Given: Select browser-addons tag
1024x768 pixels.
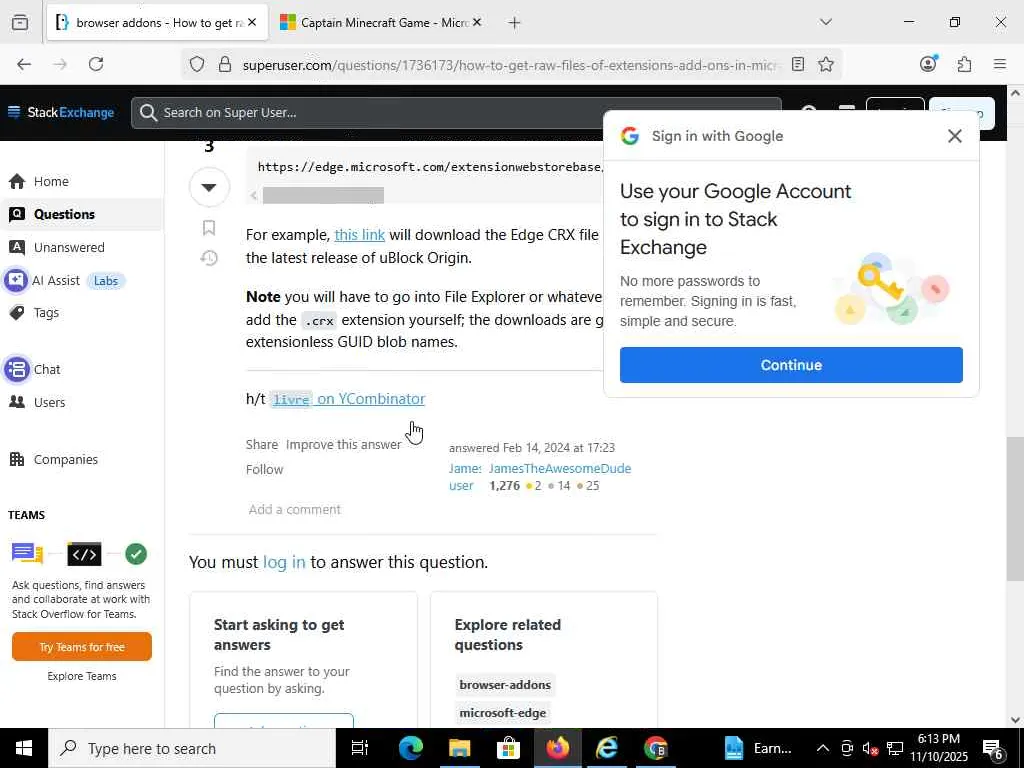Looking at the screenshot, I should click(x=505, y=685).
